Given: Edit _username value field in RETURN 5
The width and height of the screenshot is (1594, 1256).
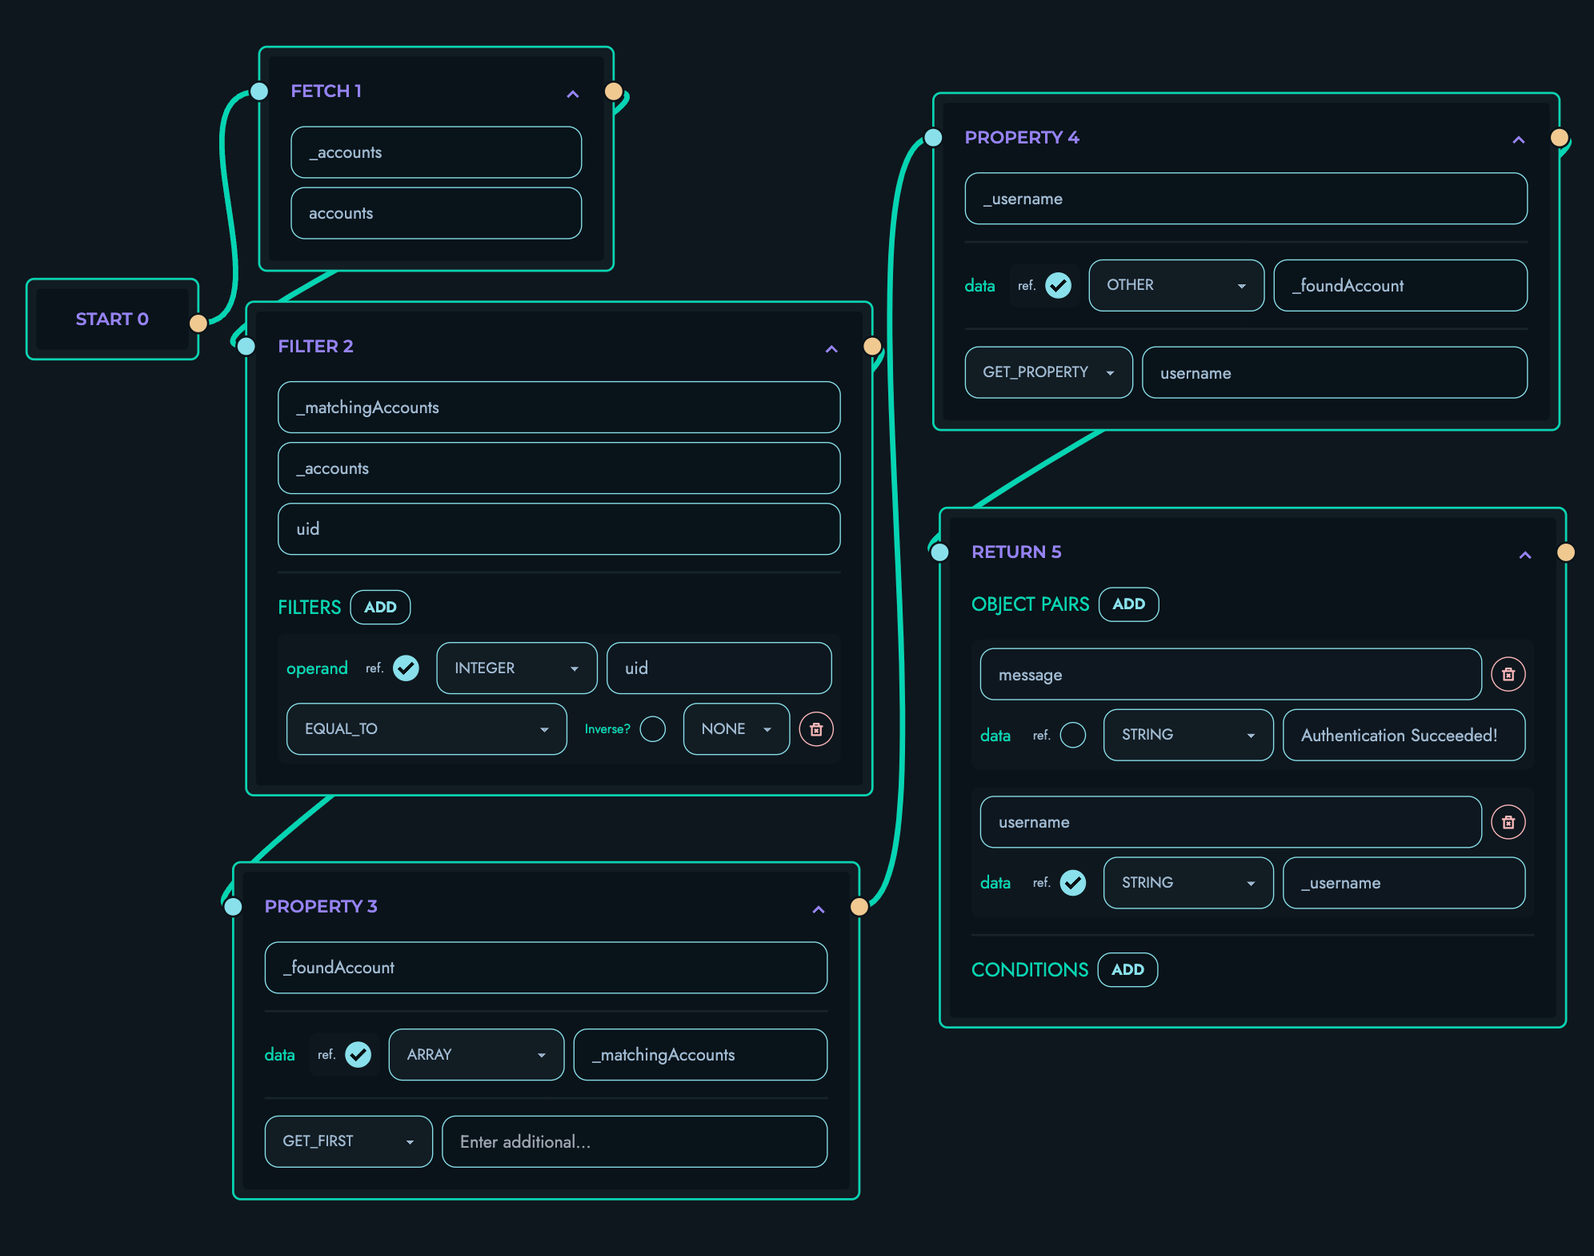Looking at the screenshot, I should (x=1404, y=883).
